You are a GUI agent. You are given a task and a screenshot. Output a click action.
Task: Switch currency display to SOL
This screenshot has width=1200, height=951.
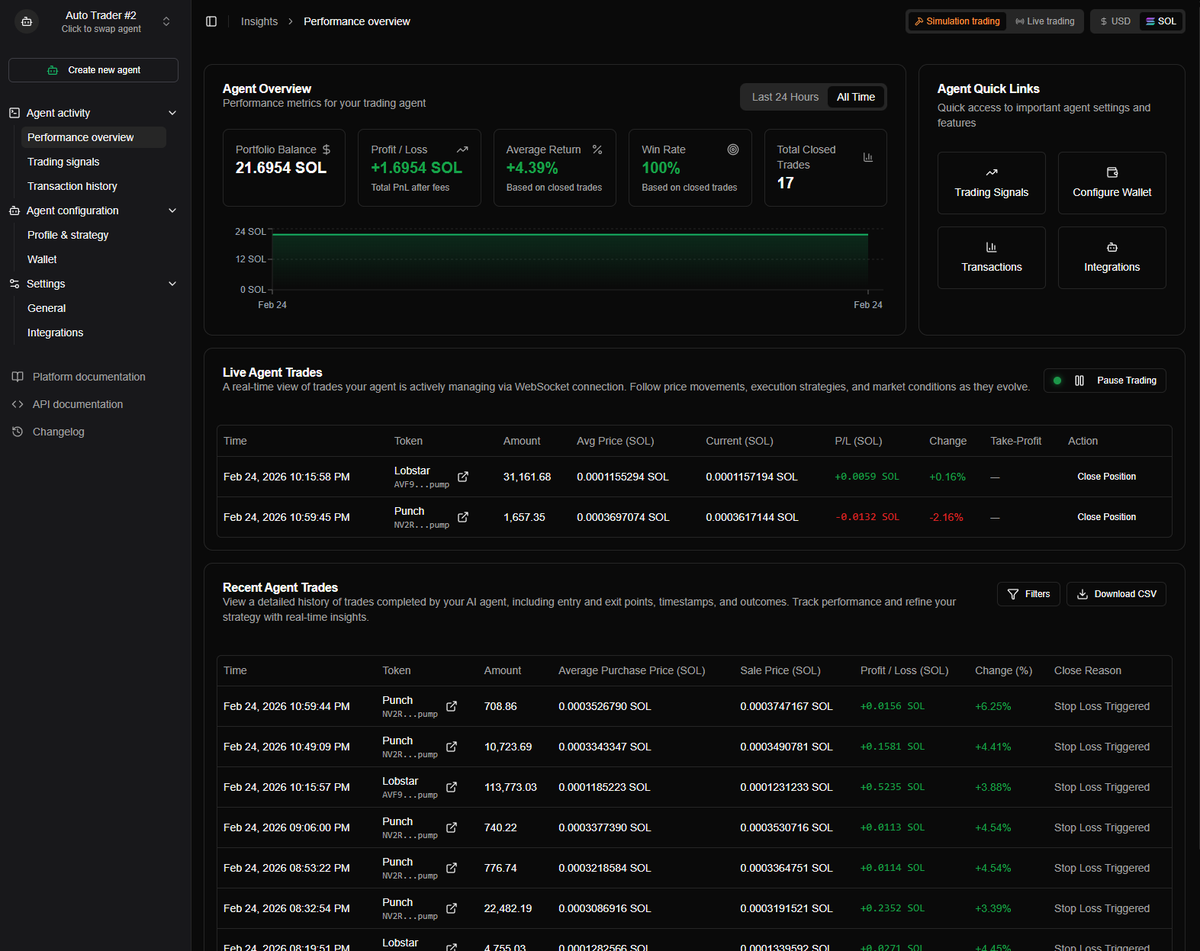tap(1161, 21)
